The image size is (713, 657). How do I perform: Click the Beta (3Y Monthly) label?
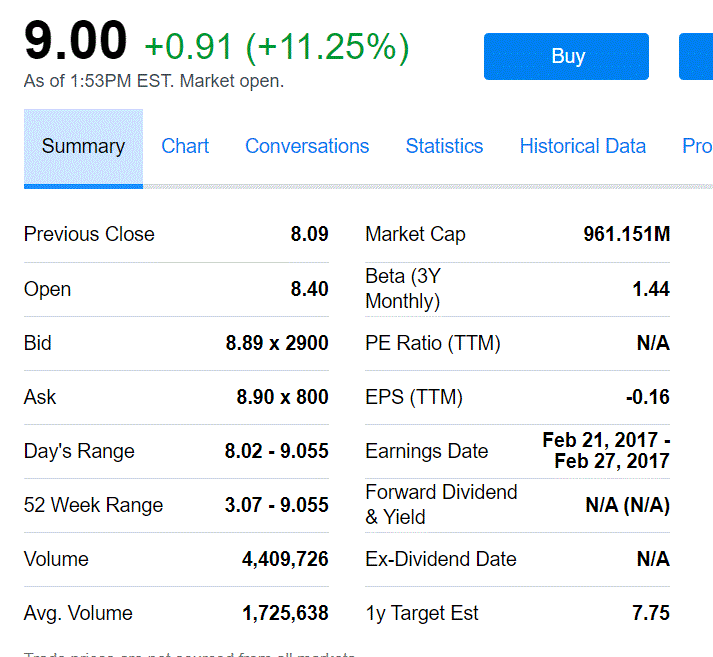(x=403, y=289)
